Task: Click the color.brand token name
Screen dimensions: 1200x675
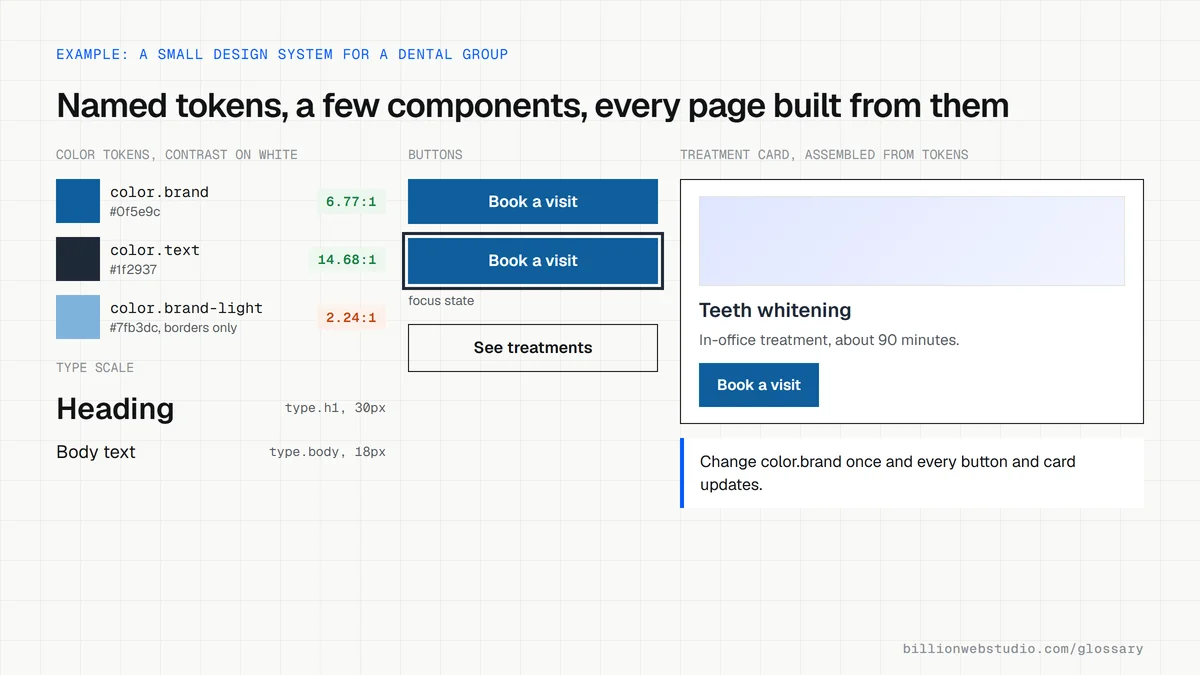Action: coord(159,192)
